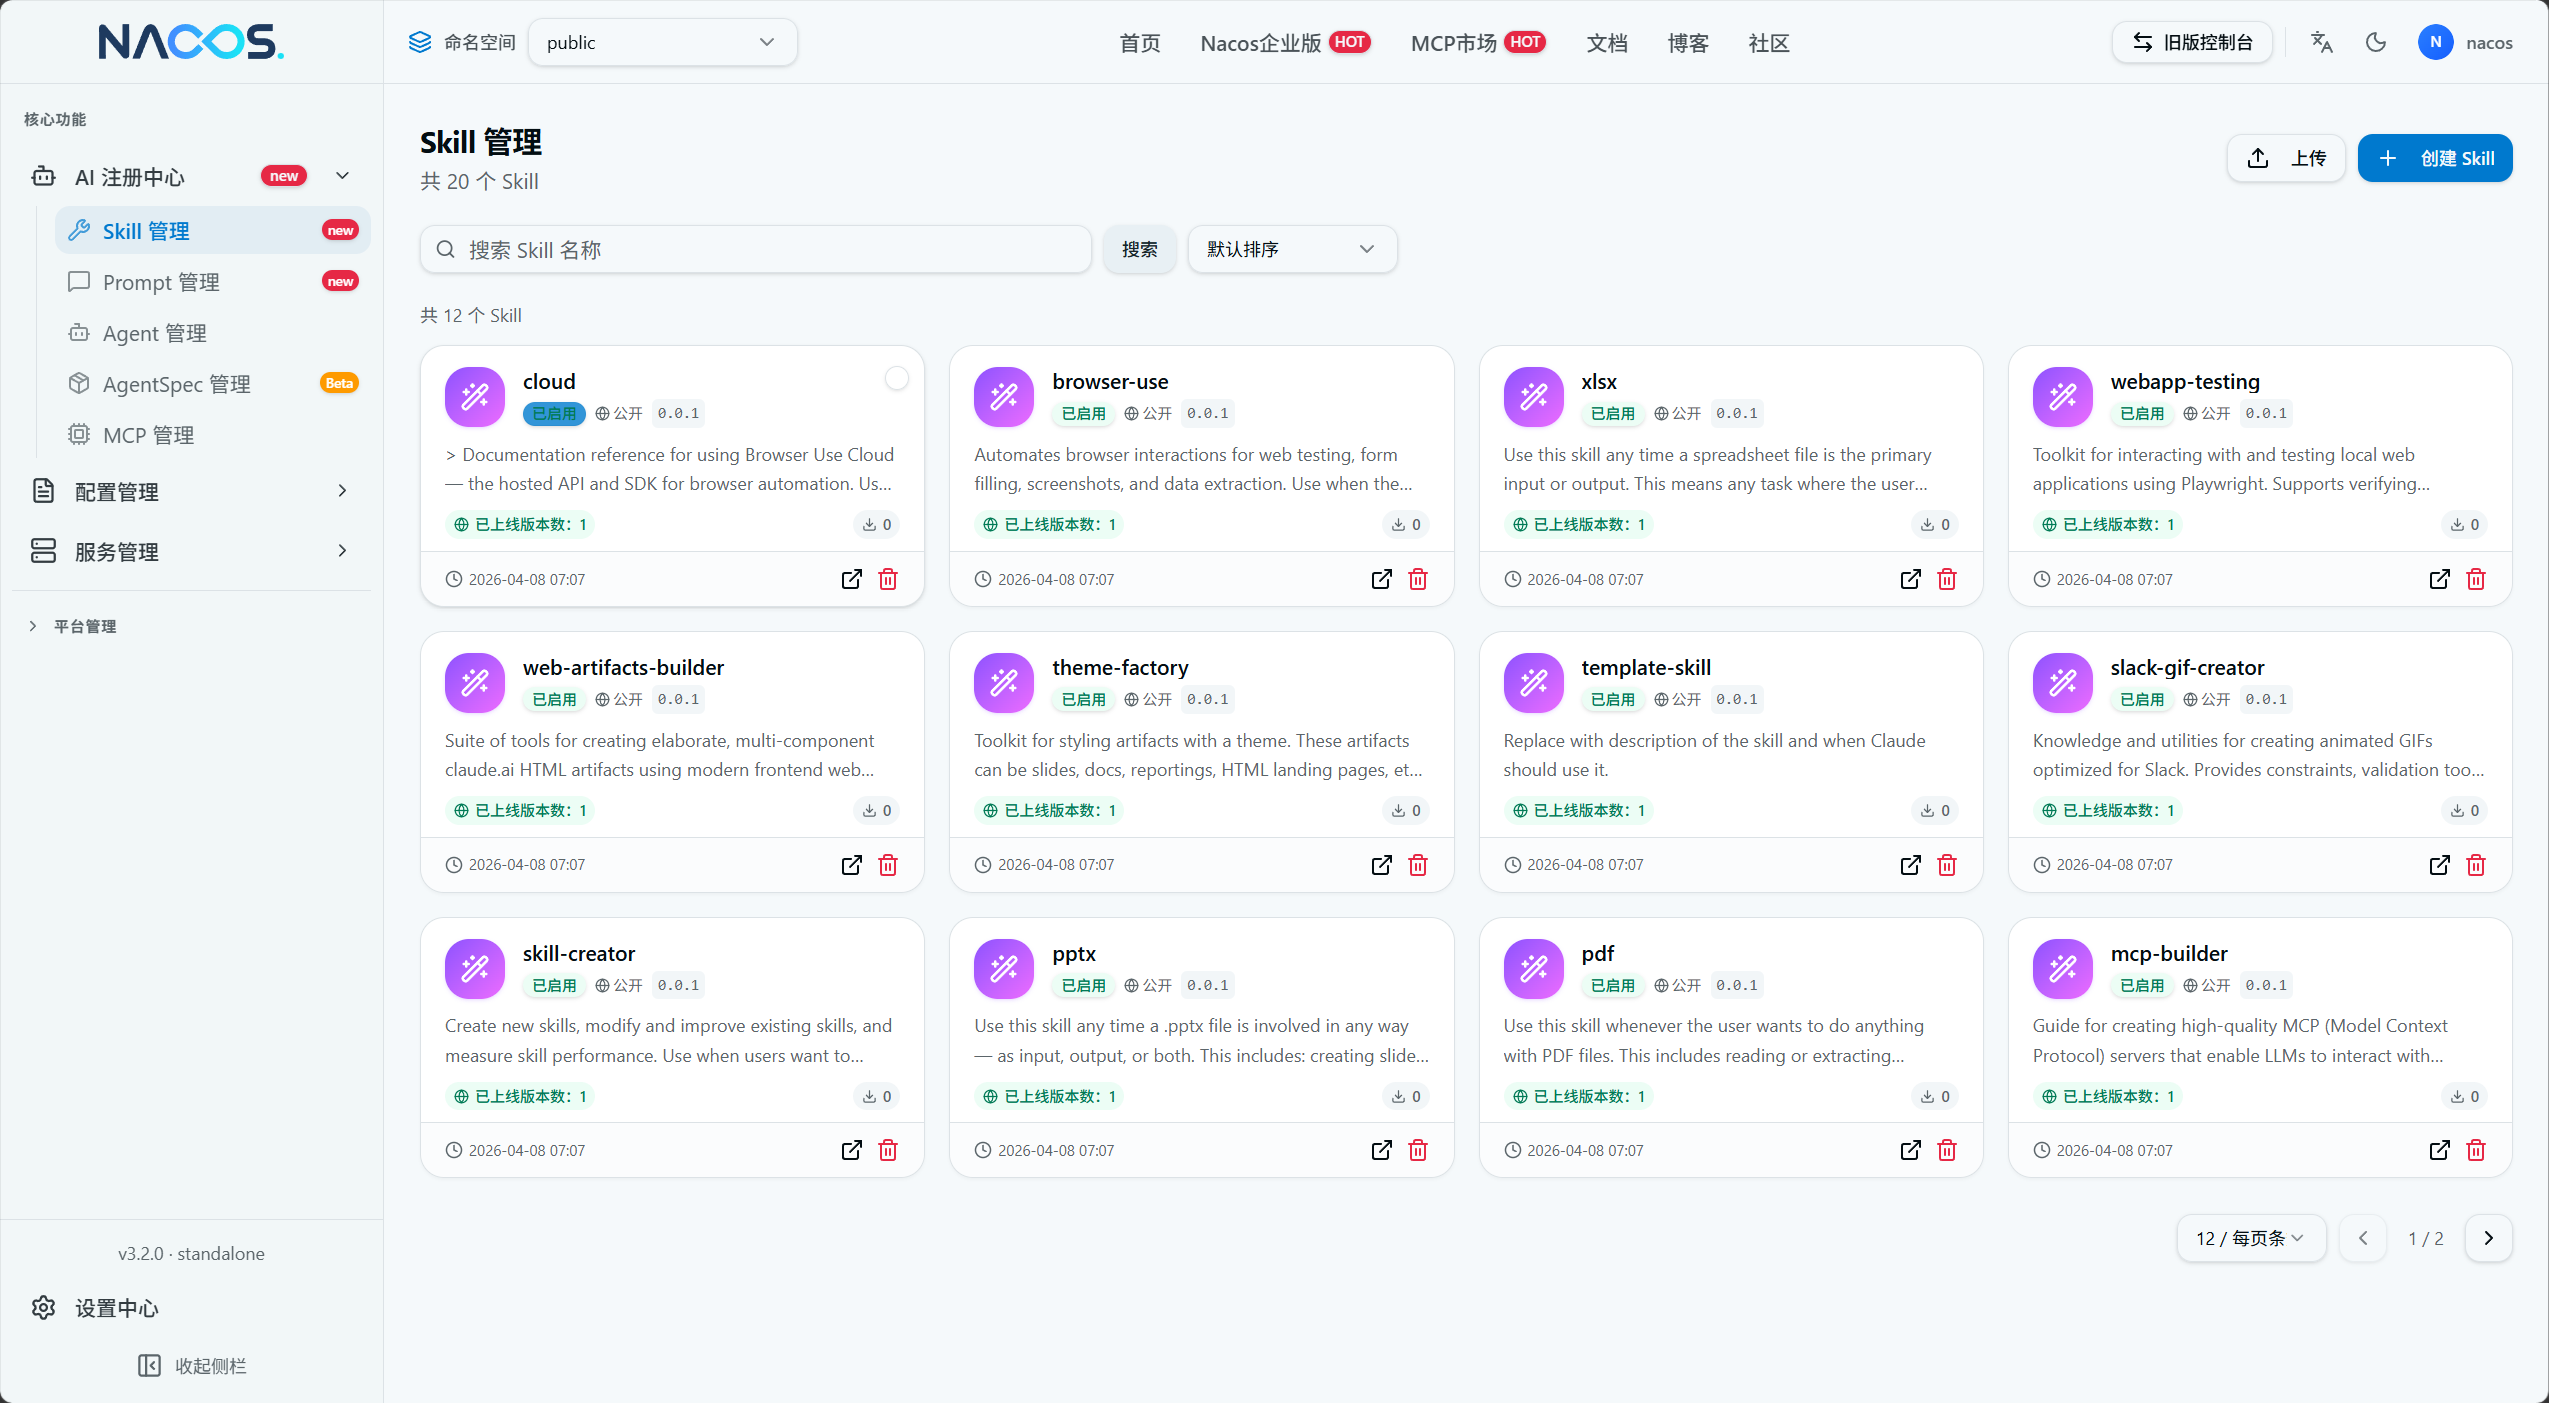The image size is (2549, 1403).
Task: Open the cloud skill title
Action: tap(549, 381)
